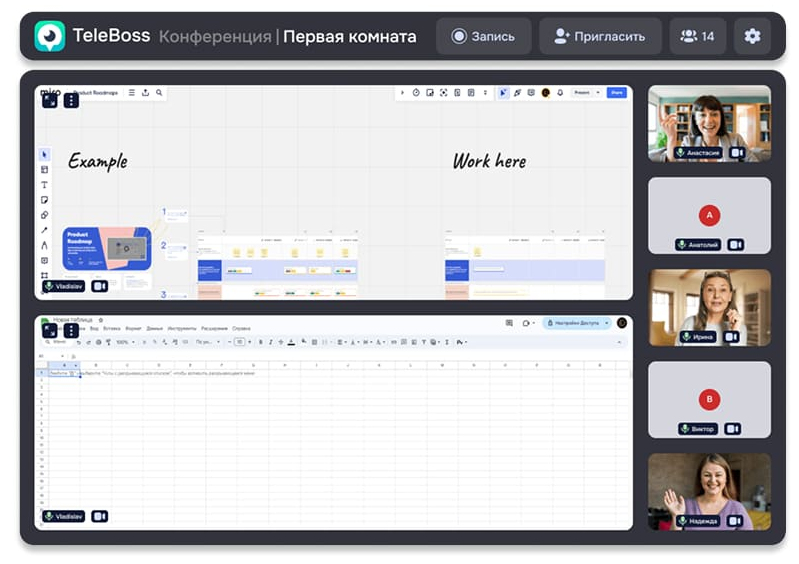Toggle Анастасия's camera icon
Viewport: 799px width, 564px height.
point(737,153)
